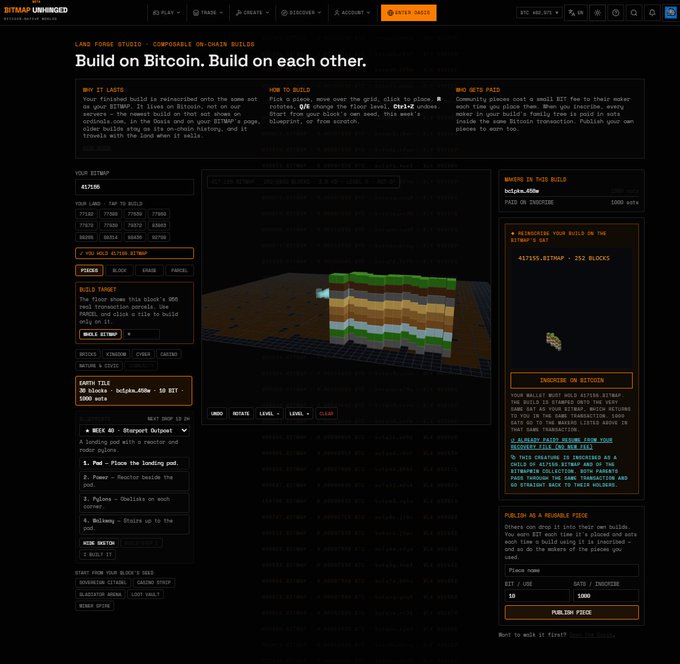Select blueprint step 3 Pylons

(x=134, y=503)
